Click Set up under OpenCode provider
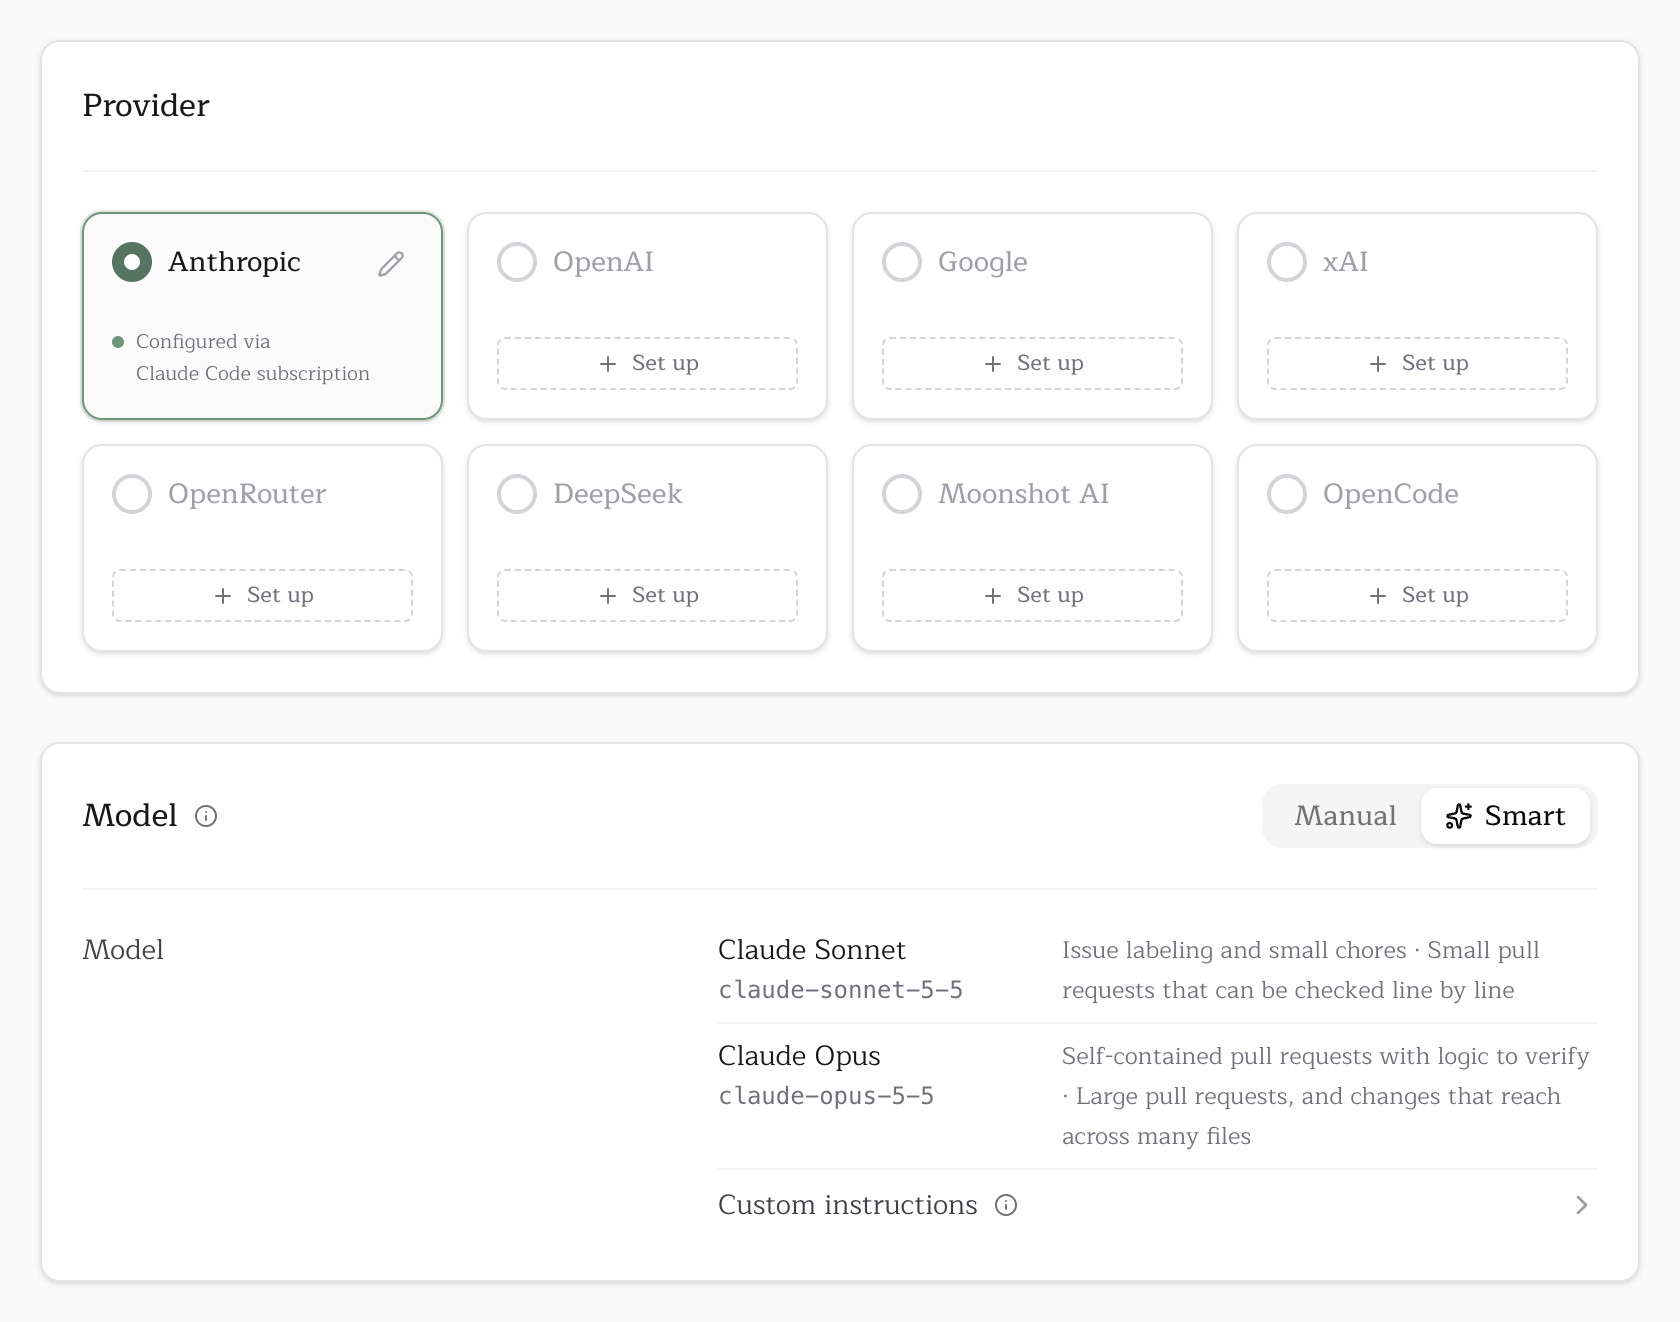The width and height of the screenshot is (1680, 1322). pyautogui.click(x=1417, y=595)
